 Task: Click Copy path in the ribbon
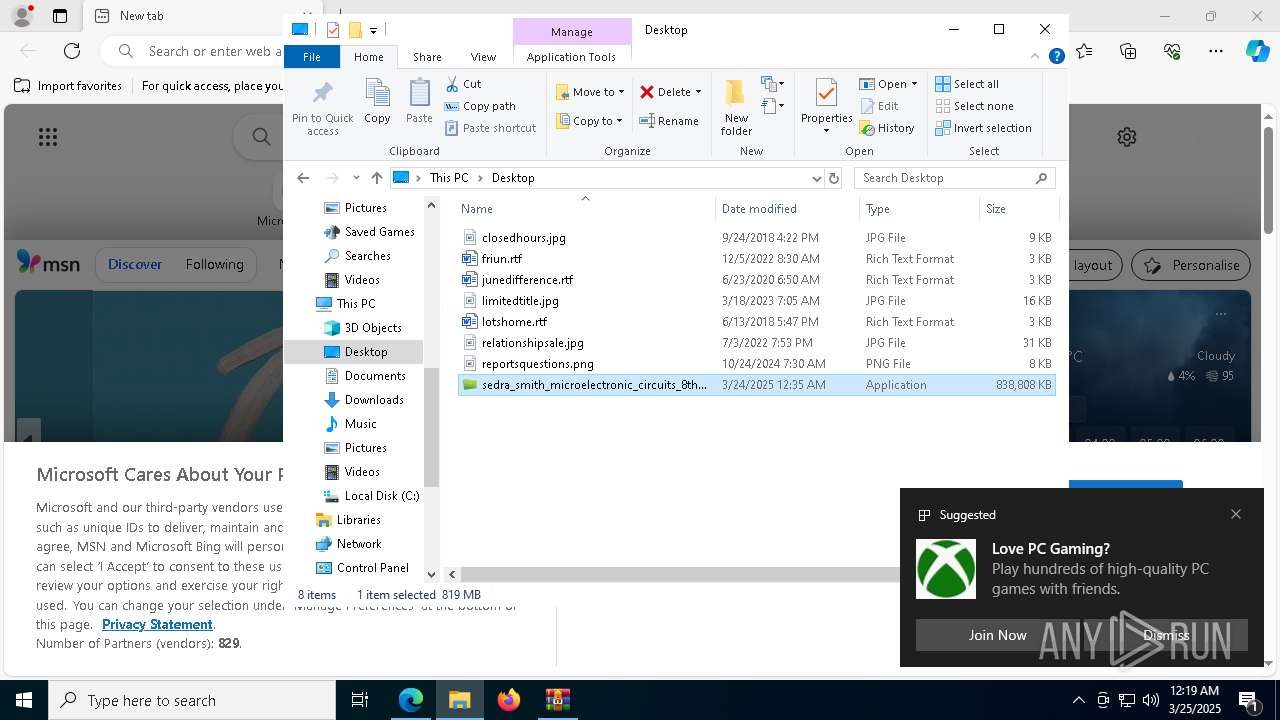480,106
